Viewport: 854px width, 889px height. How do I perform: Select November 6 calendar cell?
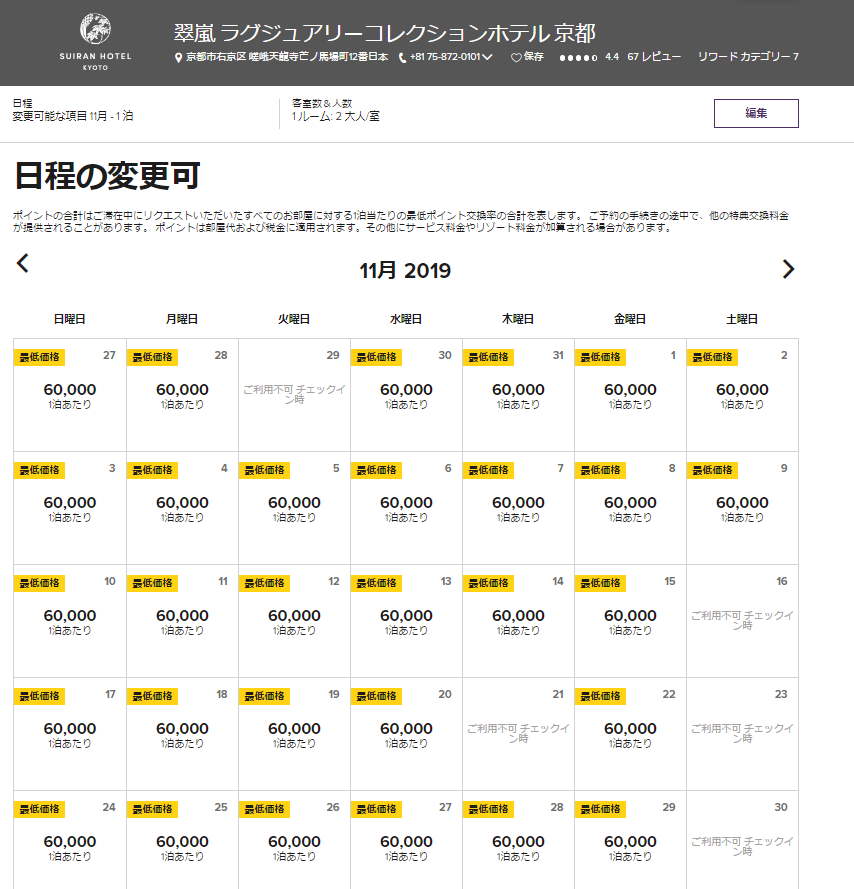406,508
